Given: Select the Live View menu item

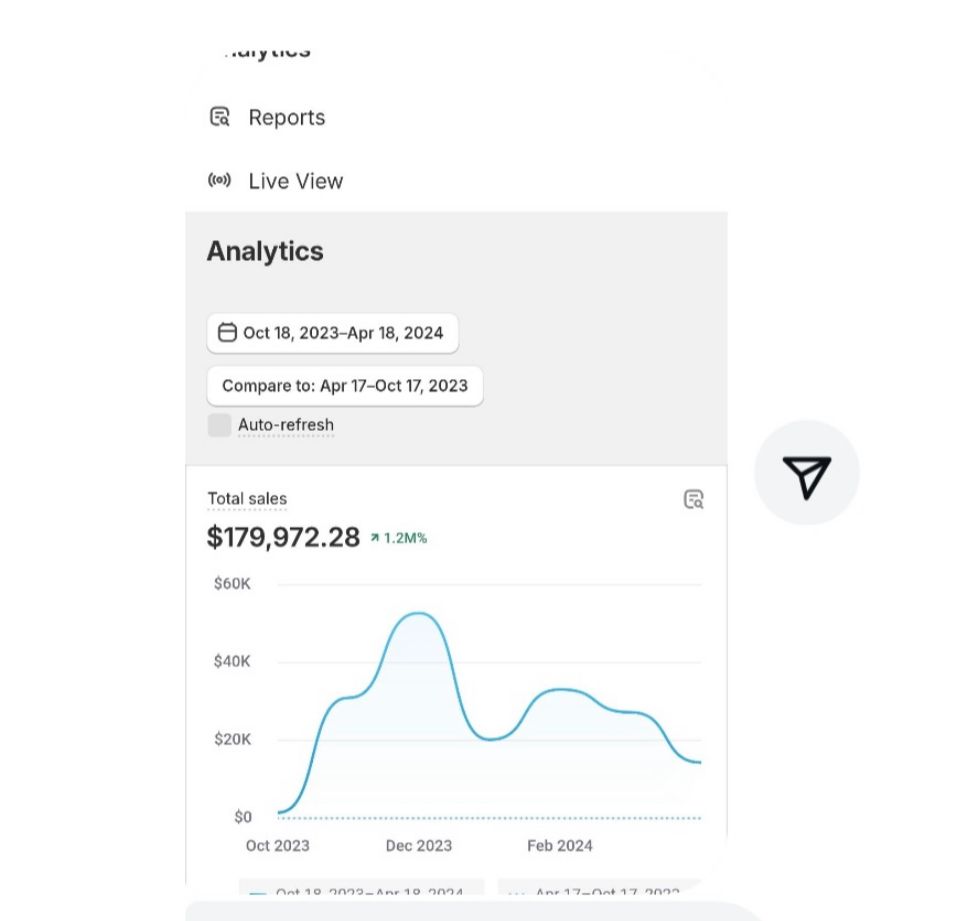Looking at the screenshot, I should [295, 181].
